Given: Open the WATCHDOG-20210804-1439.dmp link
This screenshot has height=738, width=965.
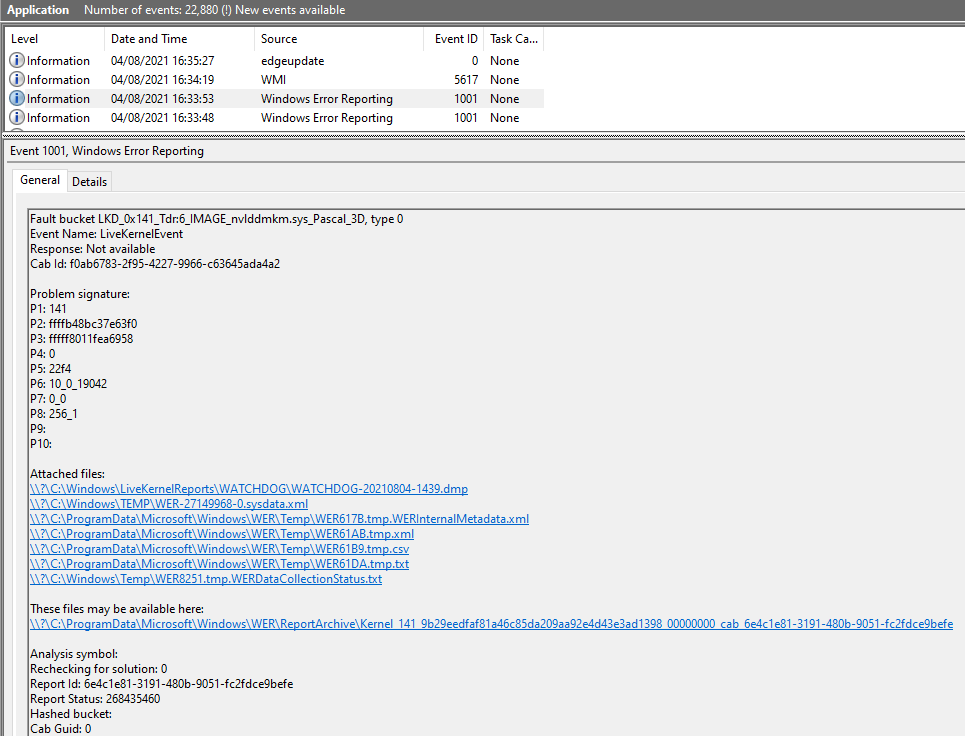Looking at the screenshot, I should [249, 489].
